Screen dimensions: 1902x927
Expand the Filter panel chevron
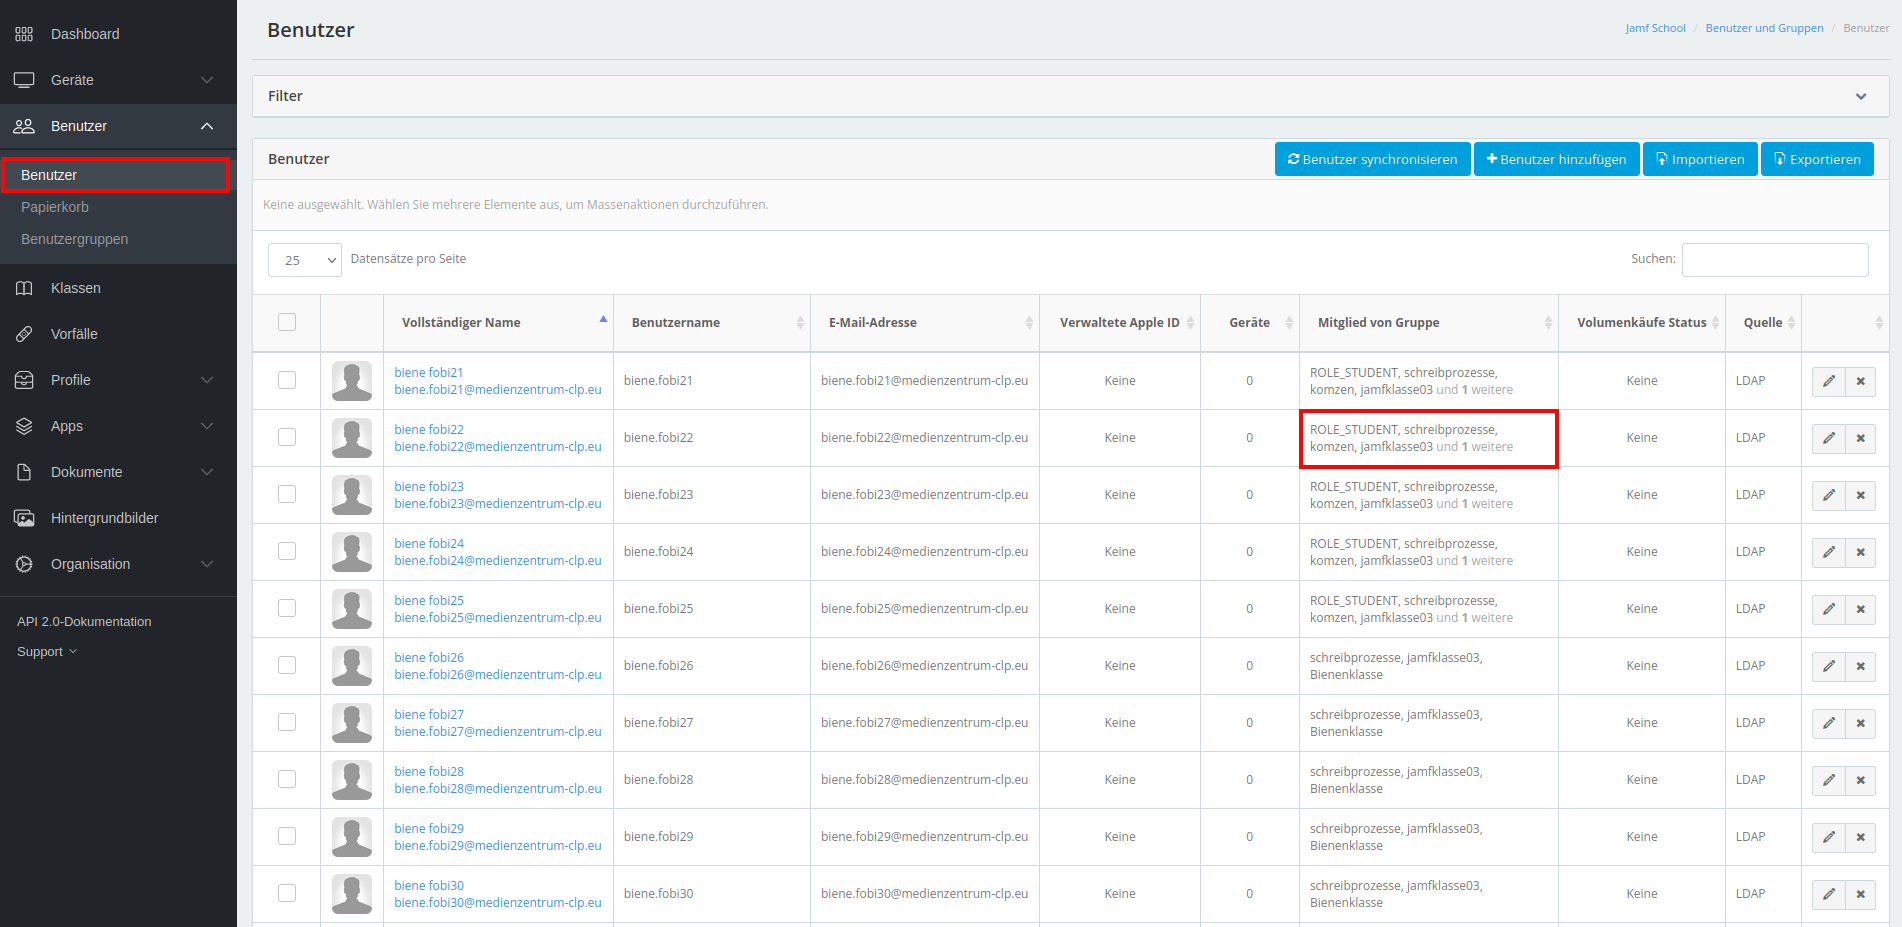click(1860, 97)
